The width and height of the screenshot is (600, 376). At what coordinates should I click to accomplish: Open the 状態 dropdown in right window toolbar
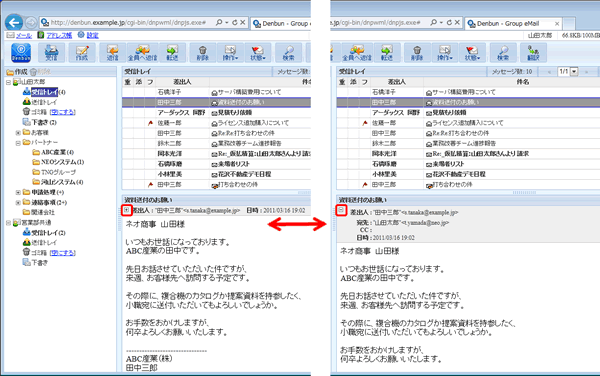point(472,52)
